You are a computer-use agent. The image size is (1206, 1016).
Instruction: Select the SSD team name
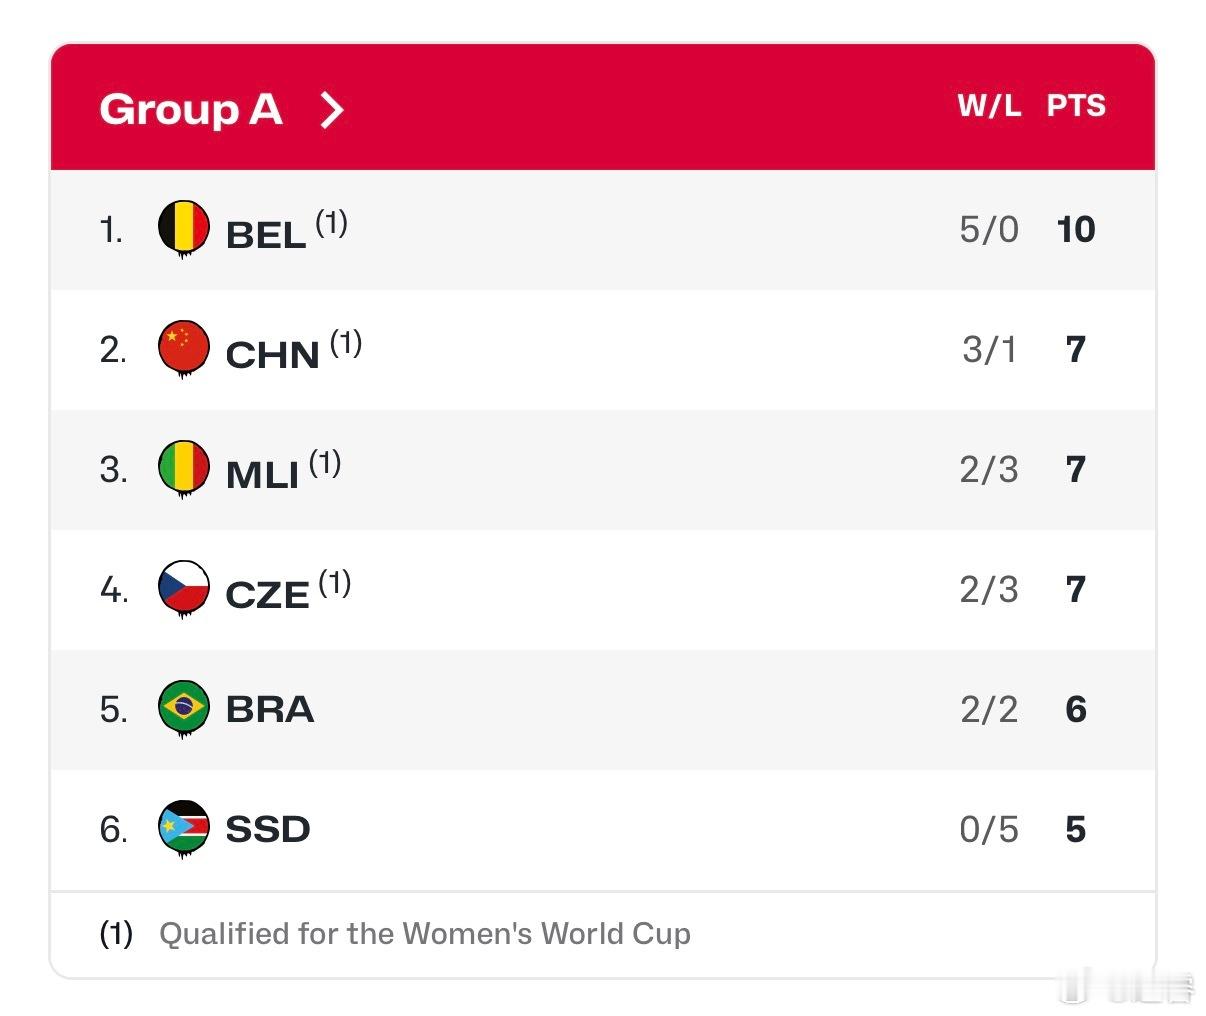pos(268,829)
